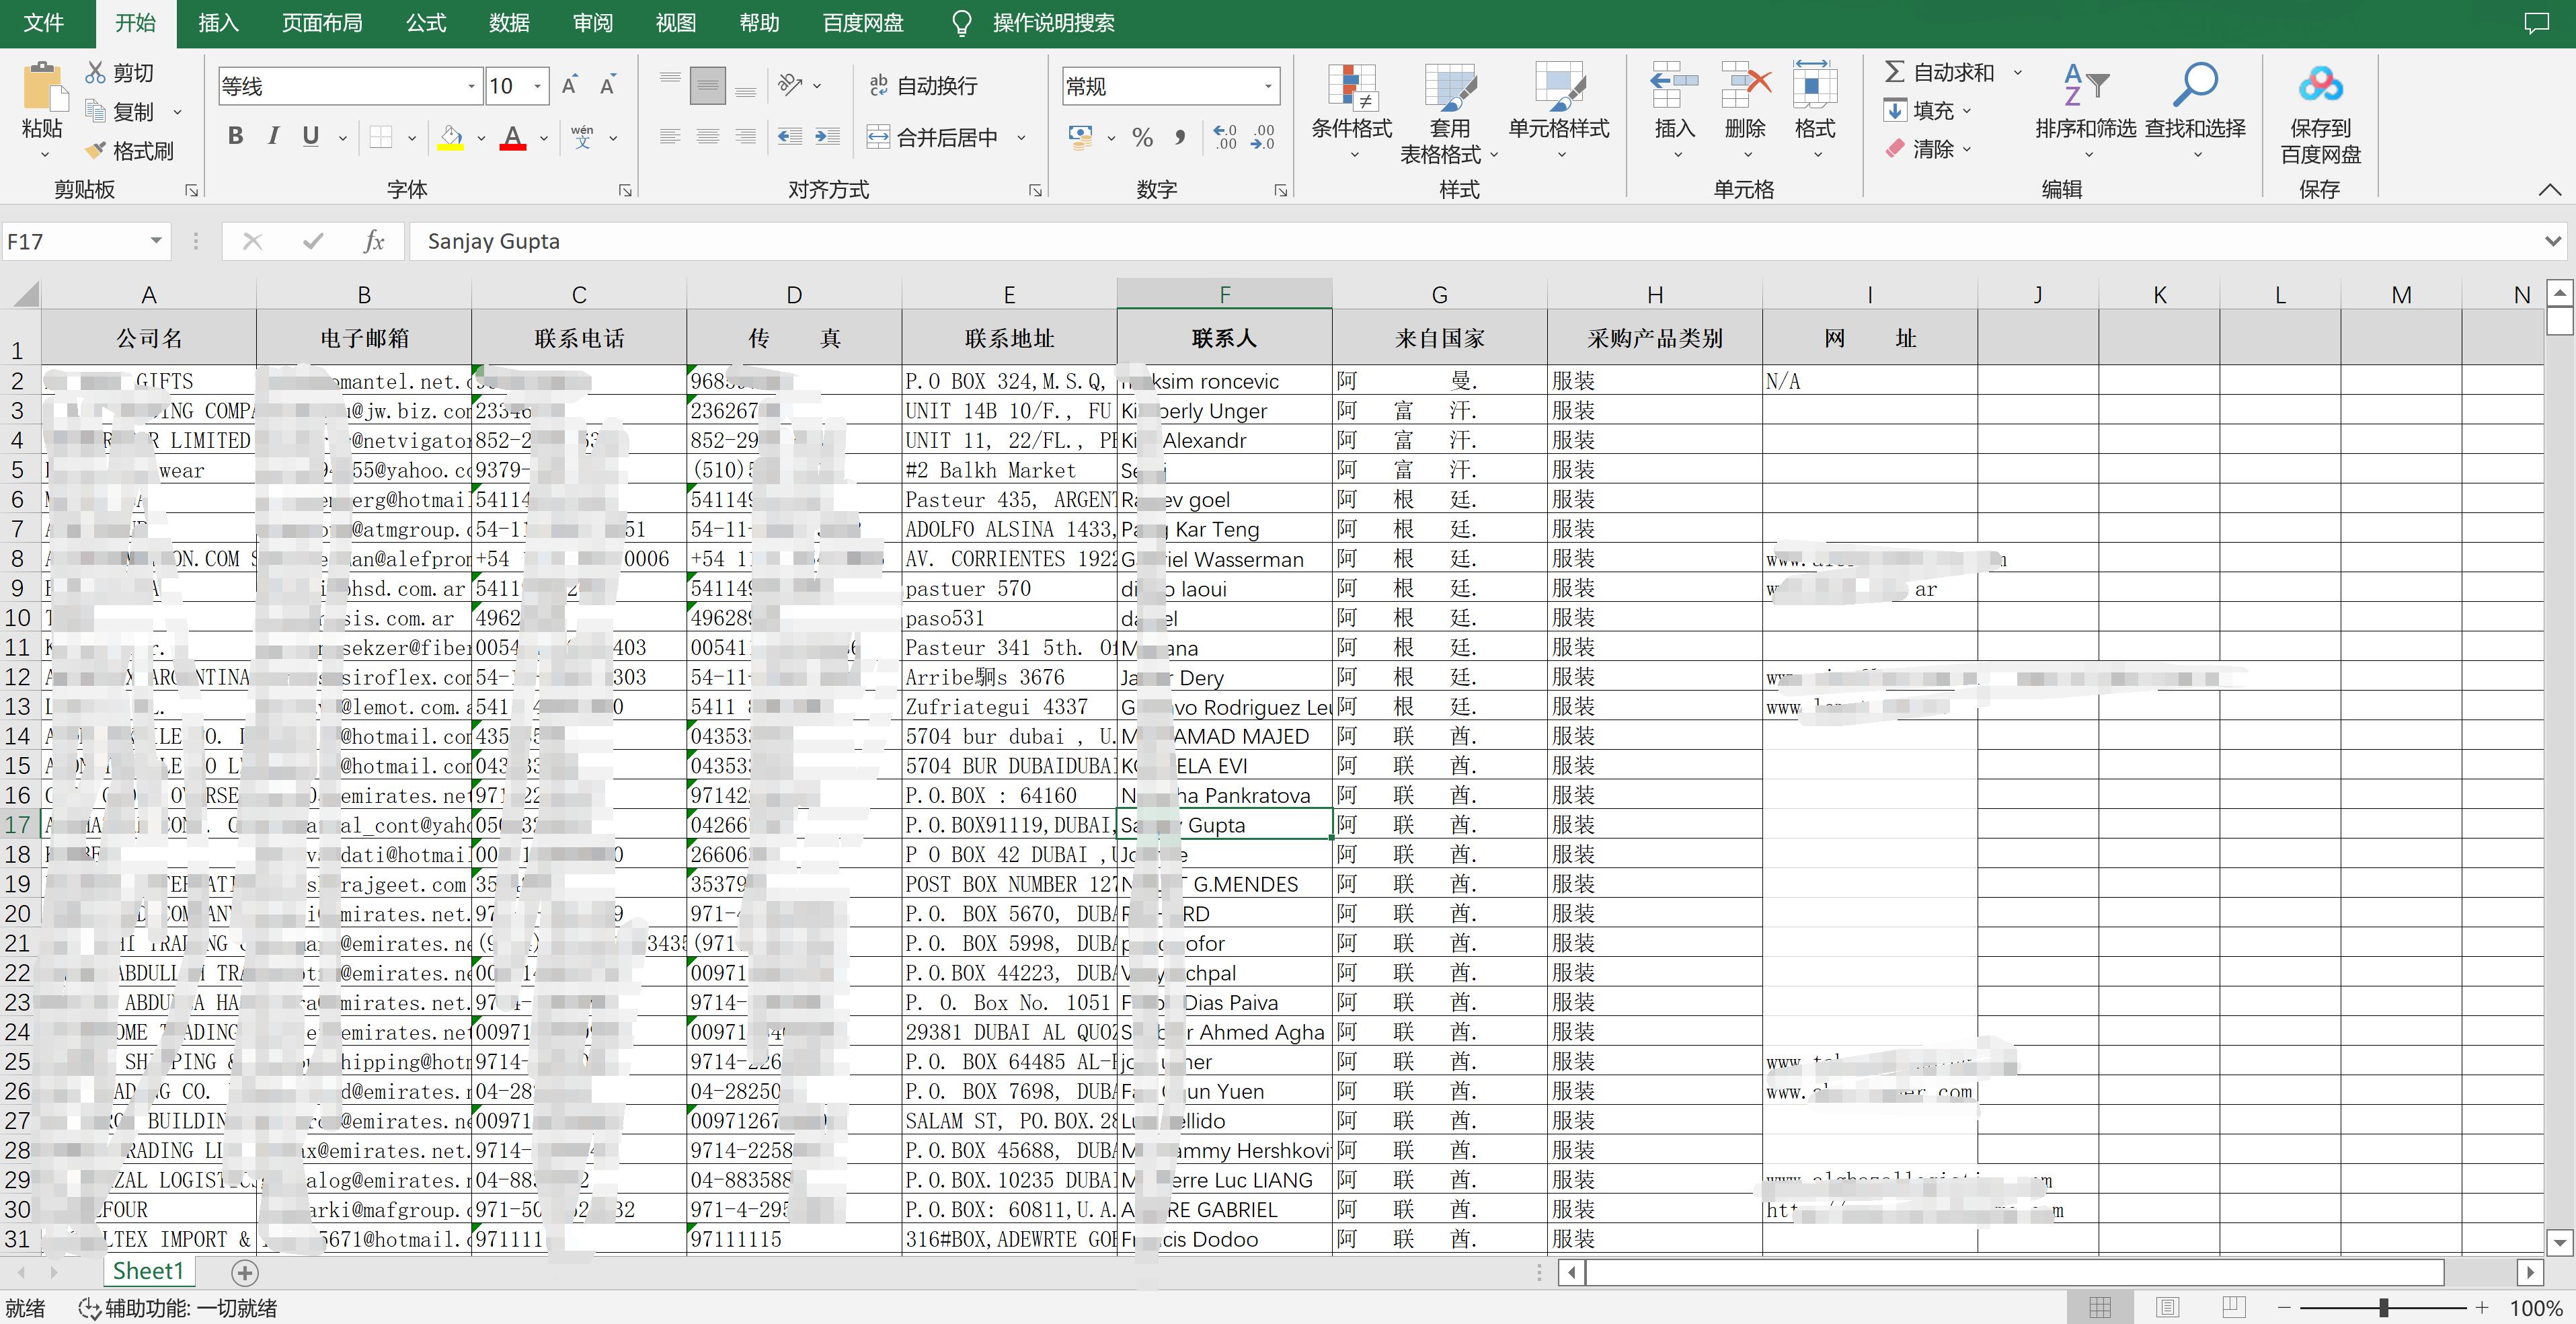This screenshot has height=1324, width=2576.
Task: Toggle Bold formatting
Action: [x=235, y=136]
